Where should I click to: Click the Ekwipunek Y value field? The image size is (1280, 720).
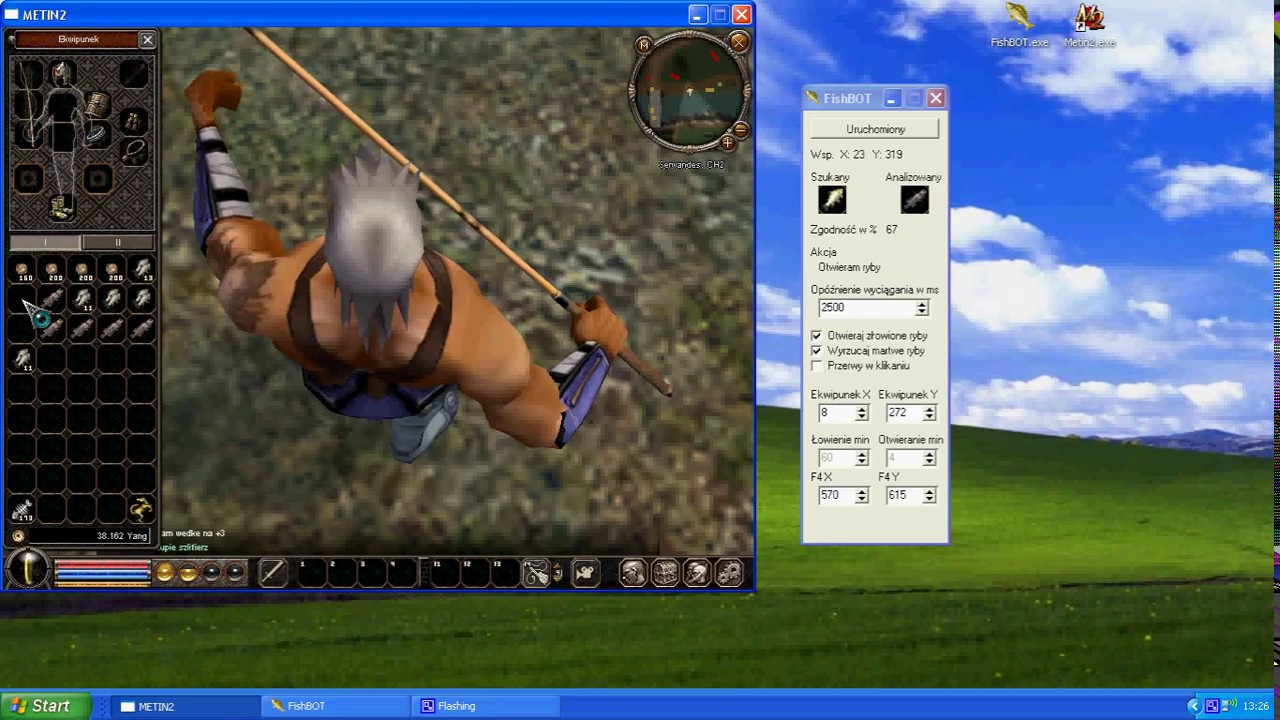(904, 413)
